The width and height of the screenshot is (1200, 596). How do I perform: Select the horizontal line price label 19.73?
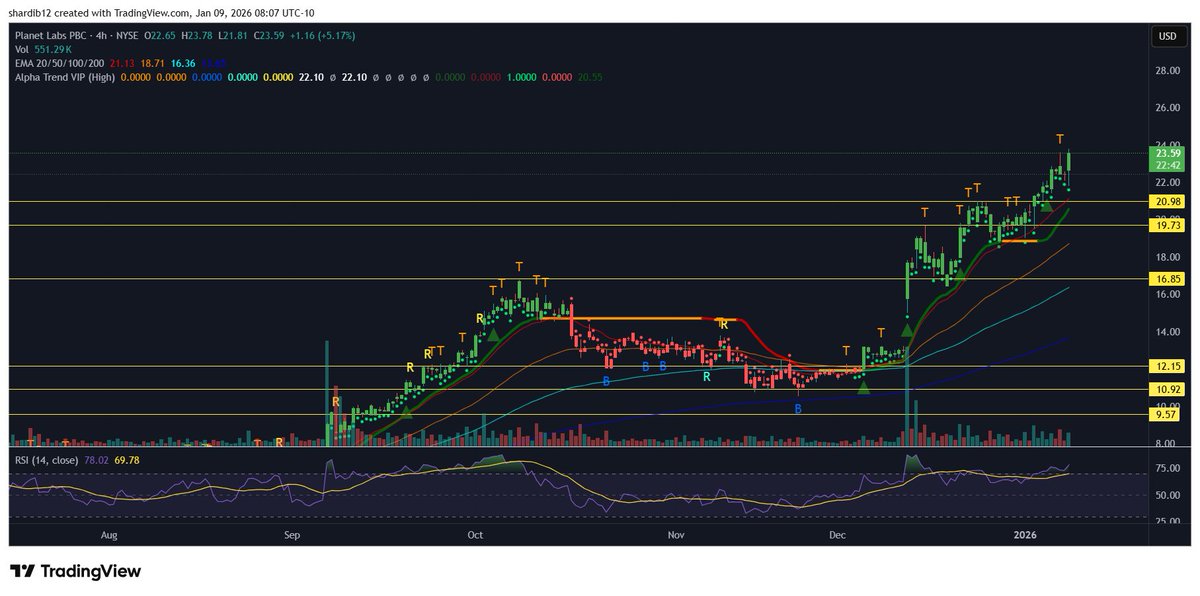click(x=1167, y=226)
